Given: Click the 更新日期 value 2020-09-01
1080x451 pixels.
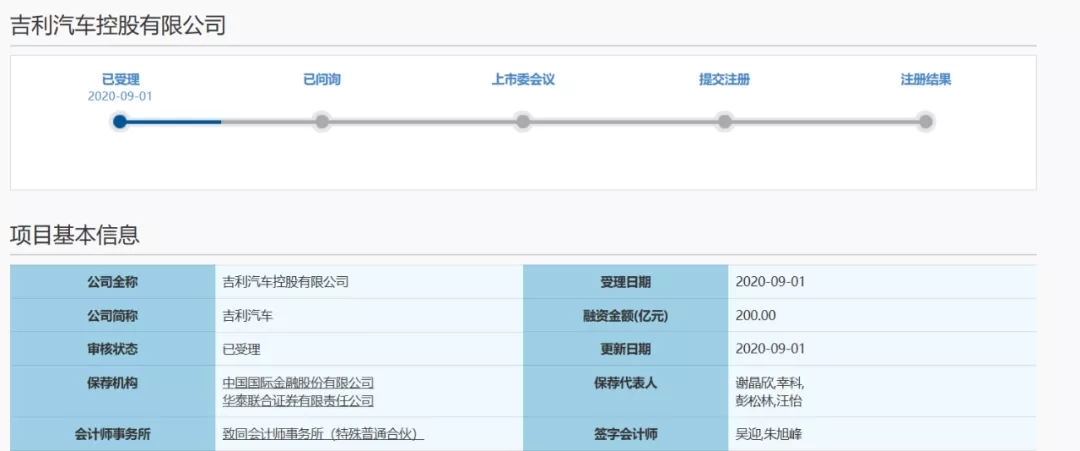Looking at the screenshot, I should click(x=770, y=349).
